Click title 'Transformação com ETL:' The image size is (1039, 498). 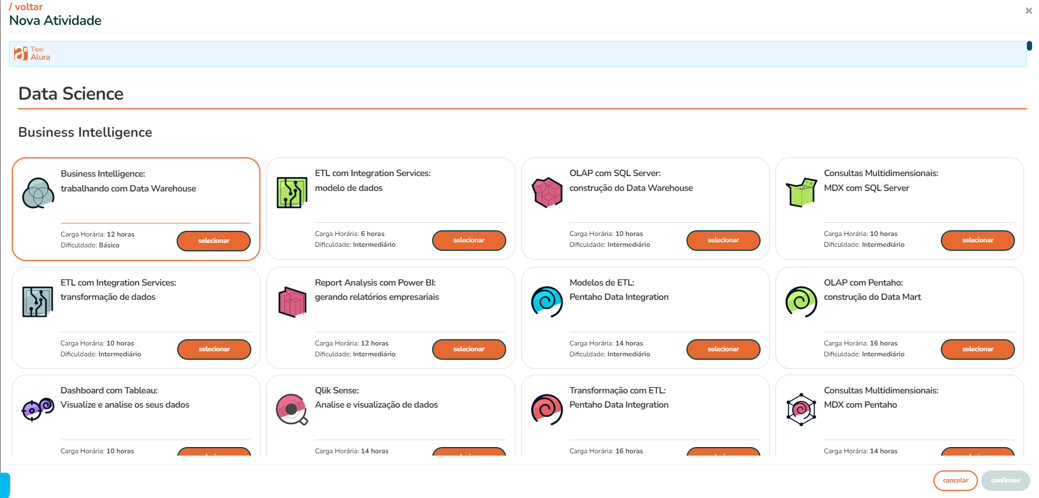618,391
